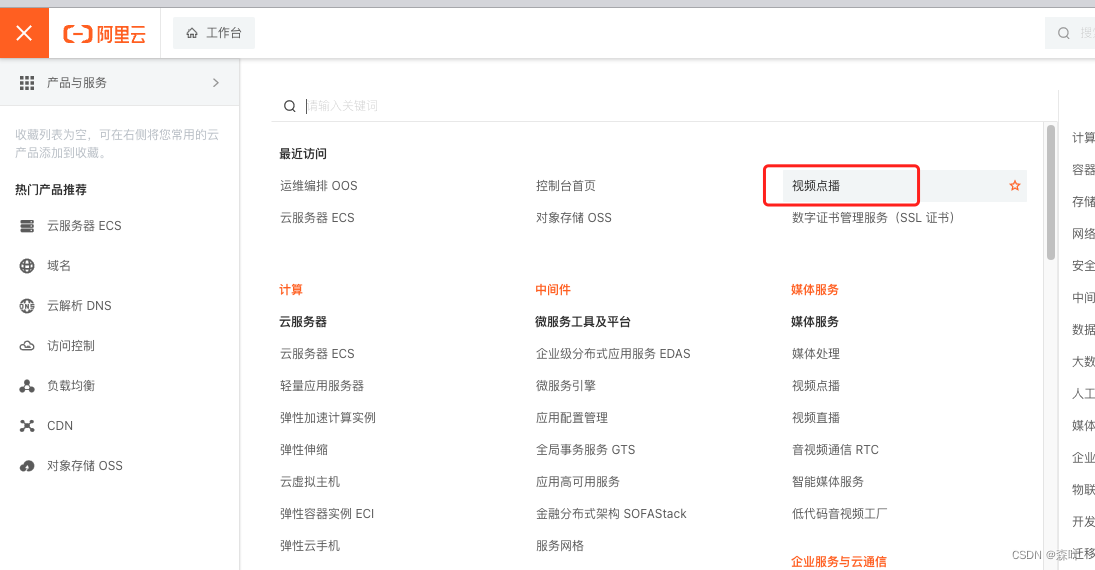This screenshot has height=570, width=1095.
Task: Open 运维编排 OOS recent item
Action: coord(318,186)
